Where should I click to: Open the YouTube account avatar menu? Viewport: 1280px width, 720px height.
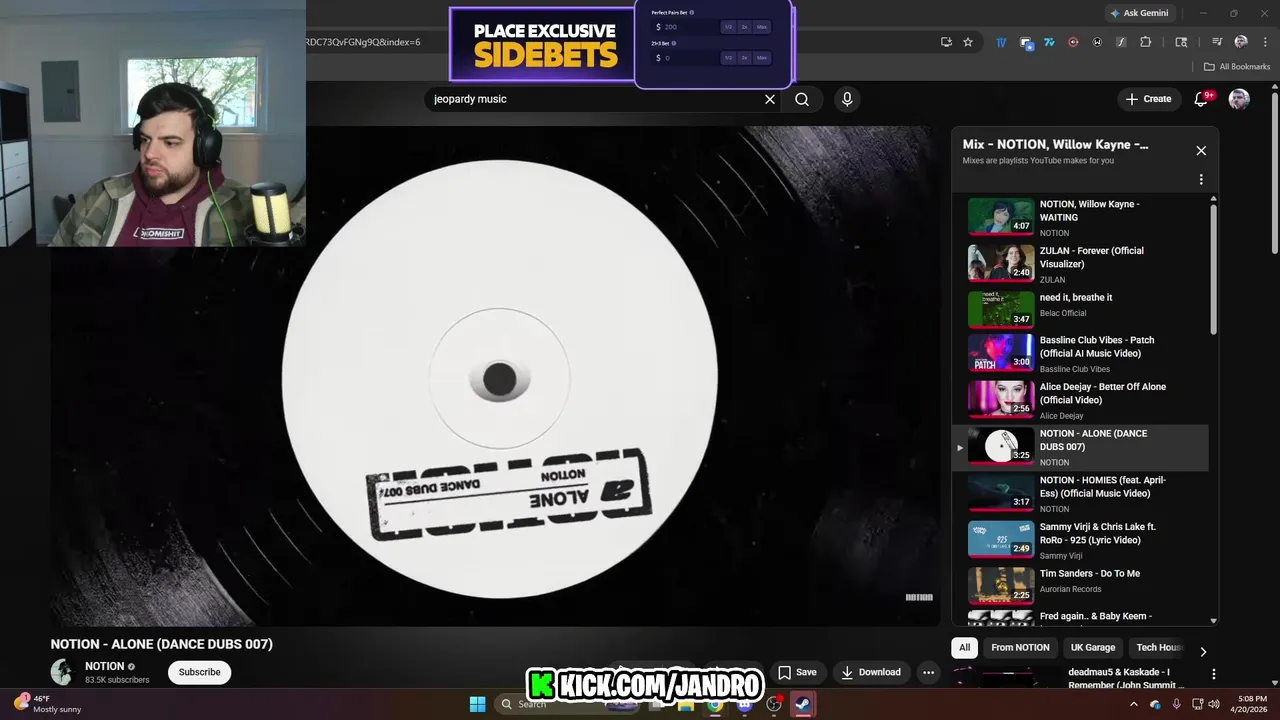click(x=1239, y=99)
